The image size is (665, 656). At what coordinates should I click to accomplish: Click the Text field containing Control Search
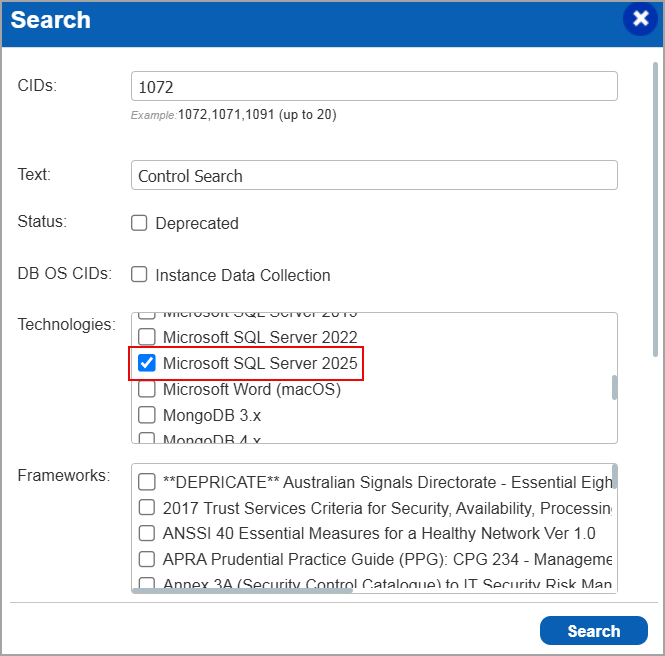(374, 175)
